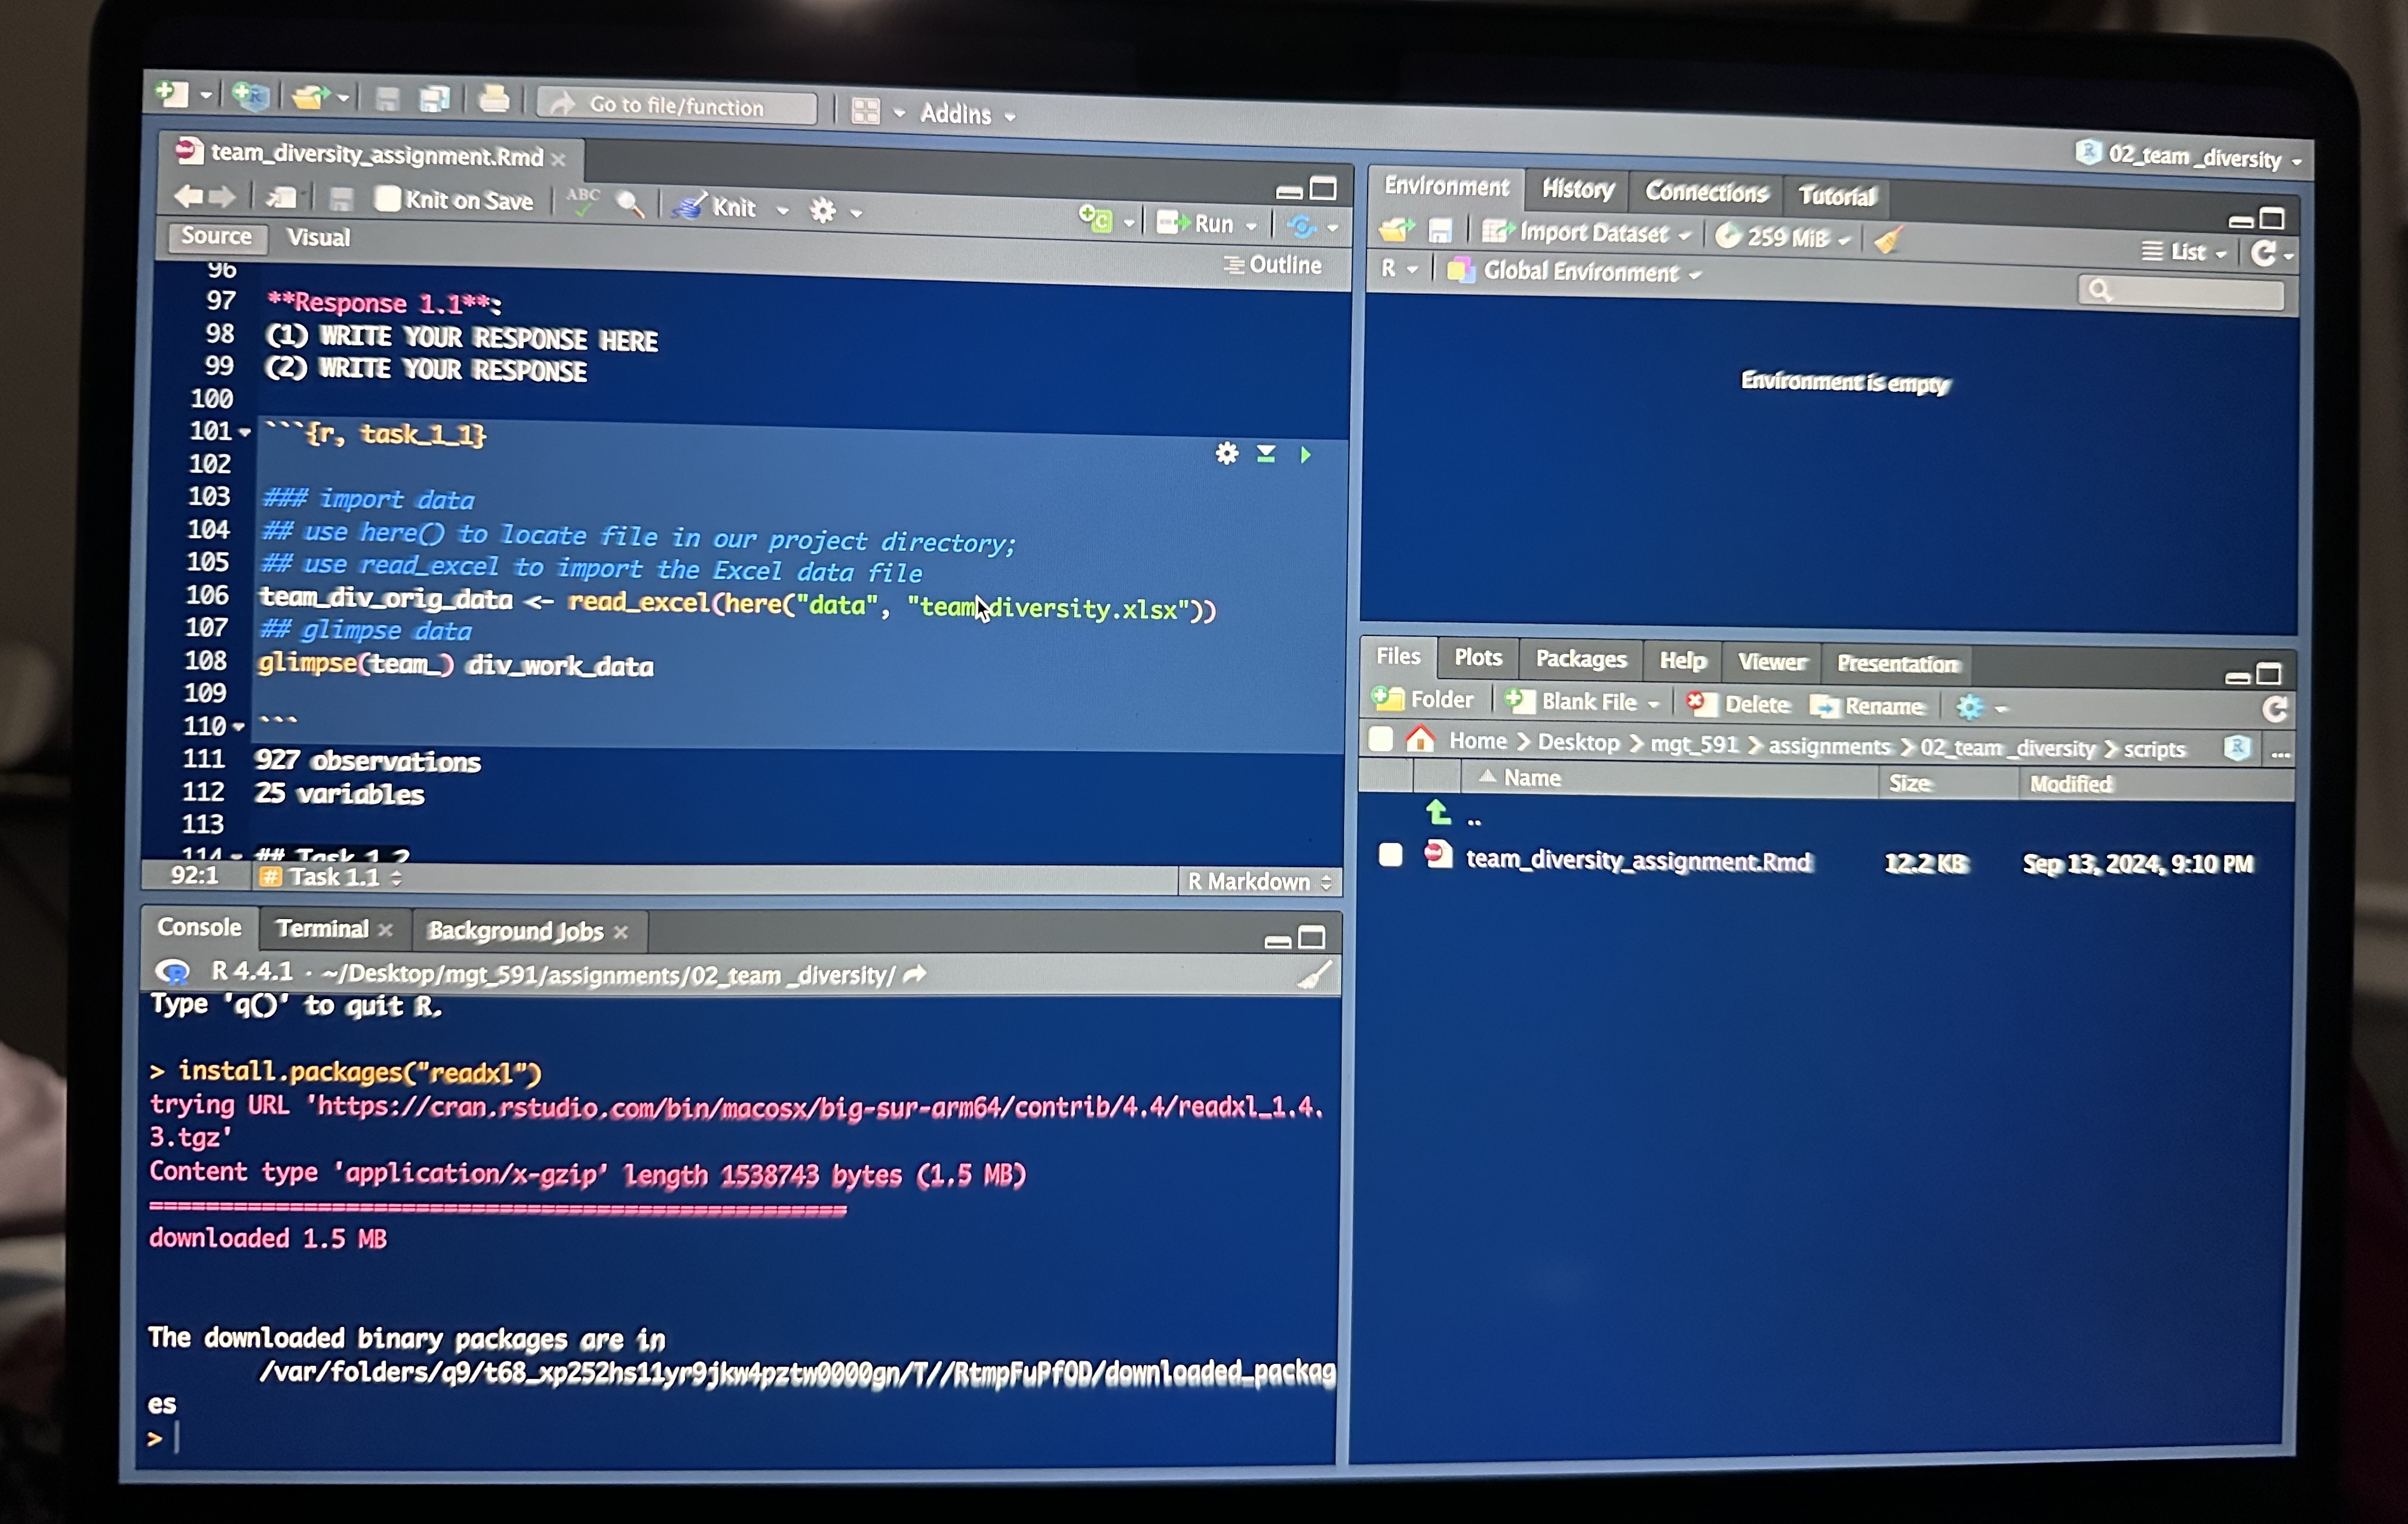Viewport: 2408px width, 1524px height.
Task: Open the List view dropdown in Environment pane
Action: [2192, 252]
